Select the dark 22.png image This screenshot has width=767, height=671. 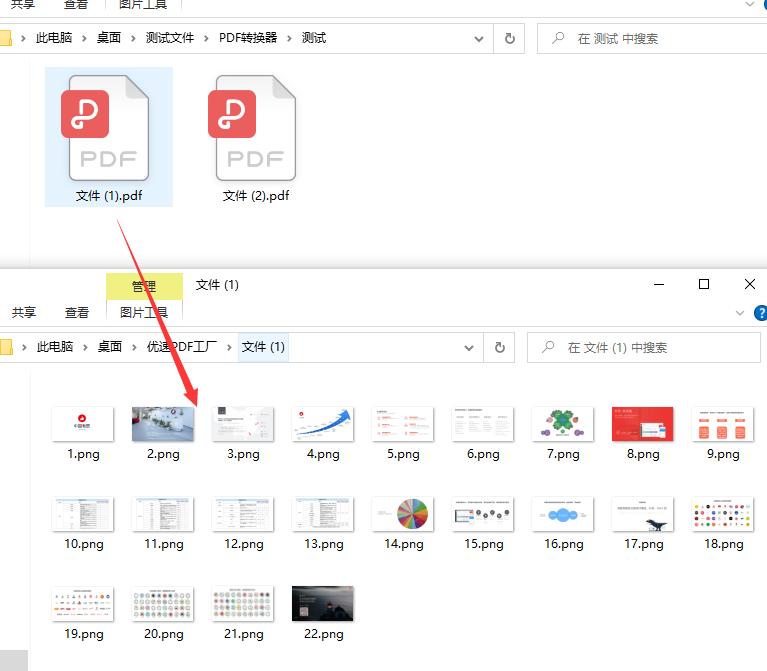coord(323,604)
